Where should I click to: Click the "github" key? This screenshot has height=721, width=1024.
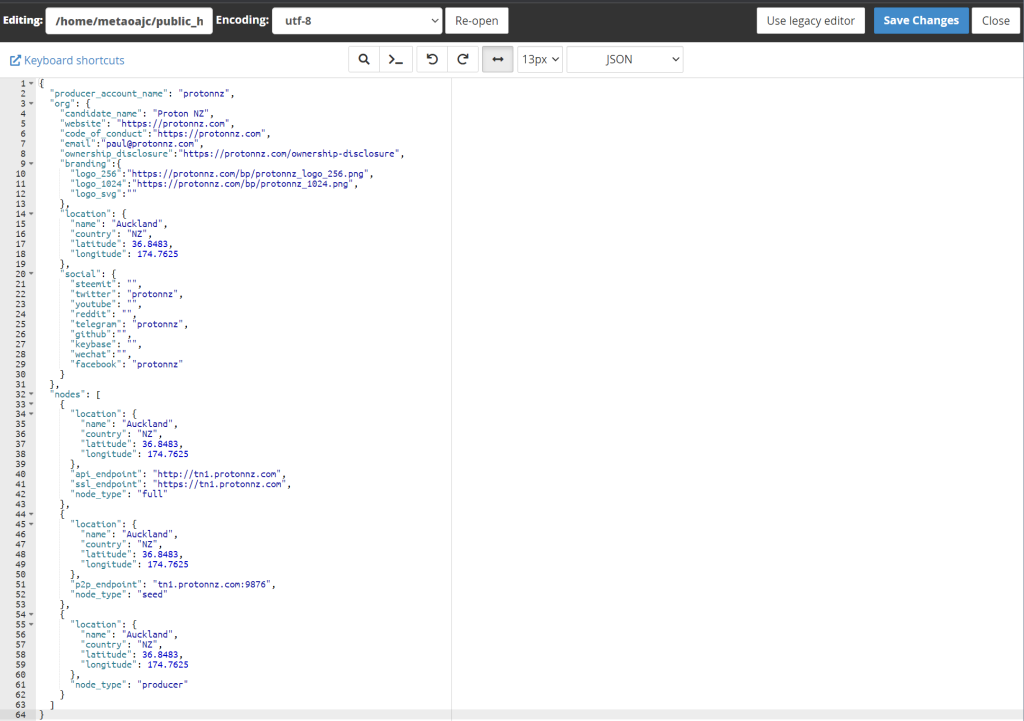point(91,334)
